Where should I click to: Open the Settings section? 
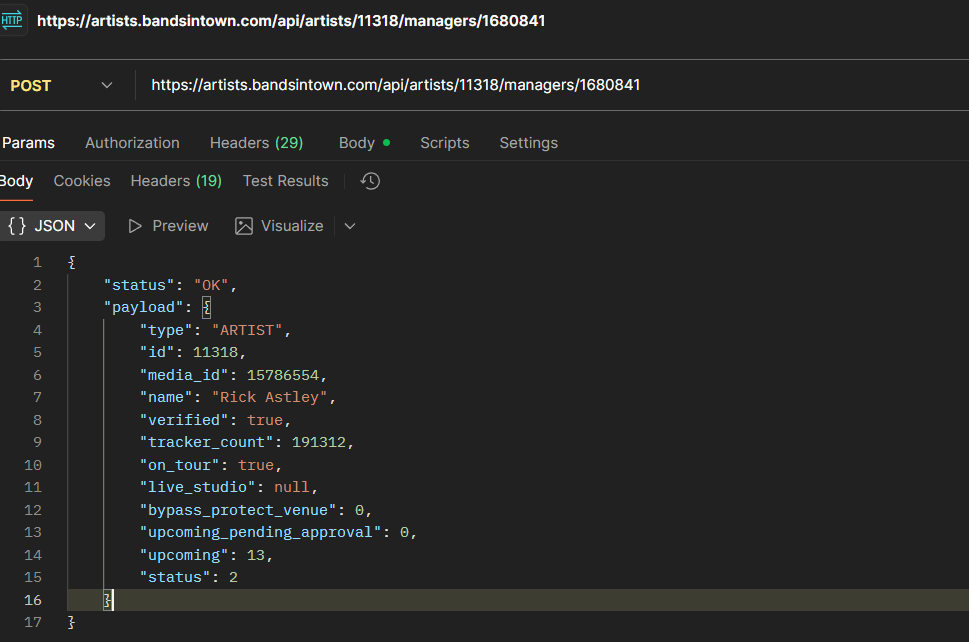pyautogui.click(x=528, y=143)
